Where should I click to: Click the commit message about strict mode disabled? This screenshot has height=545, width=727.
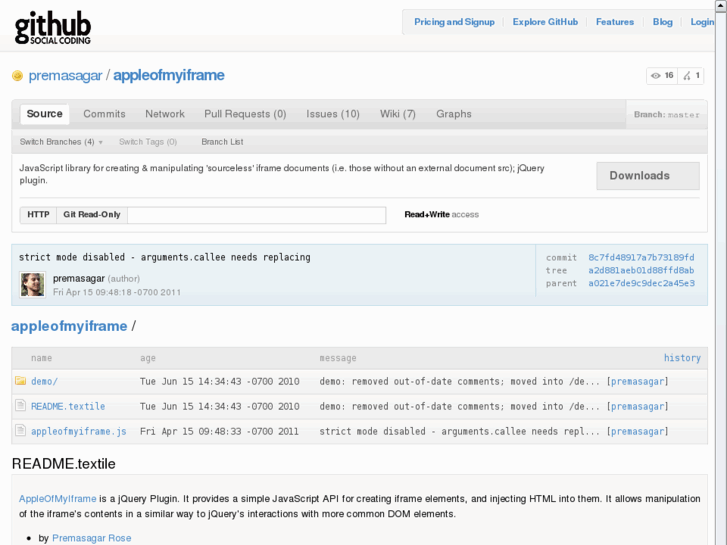(x=165, y=257)
